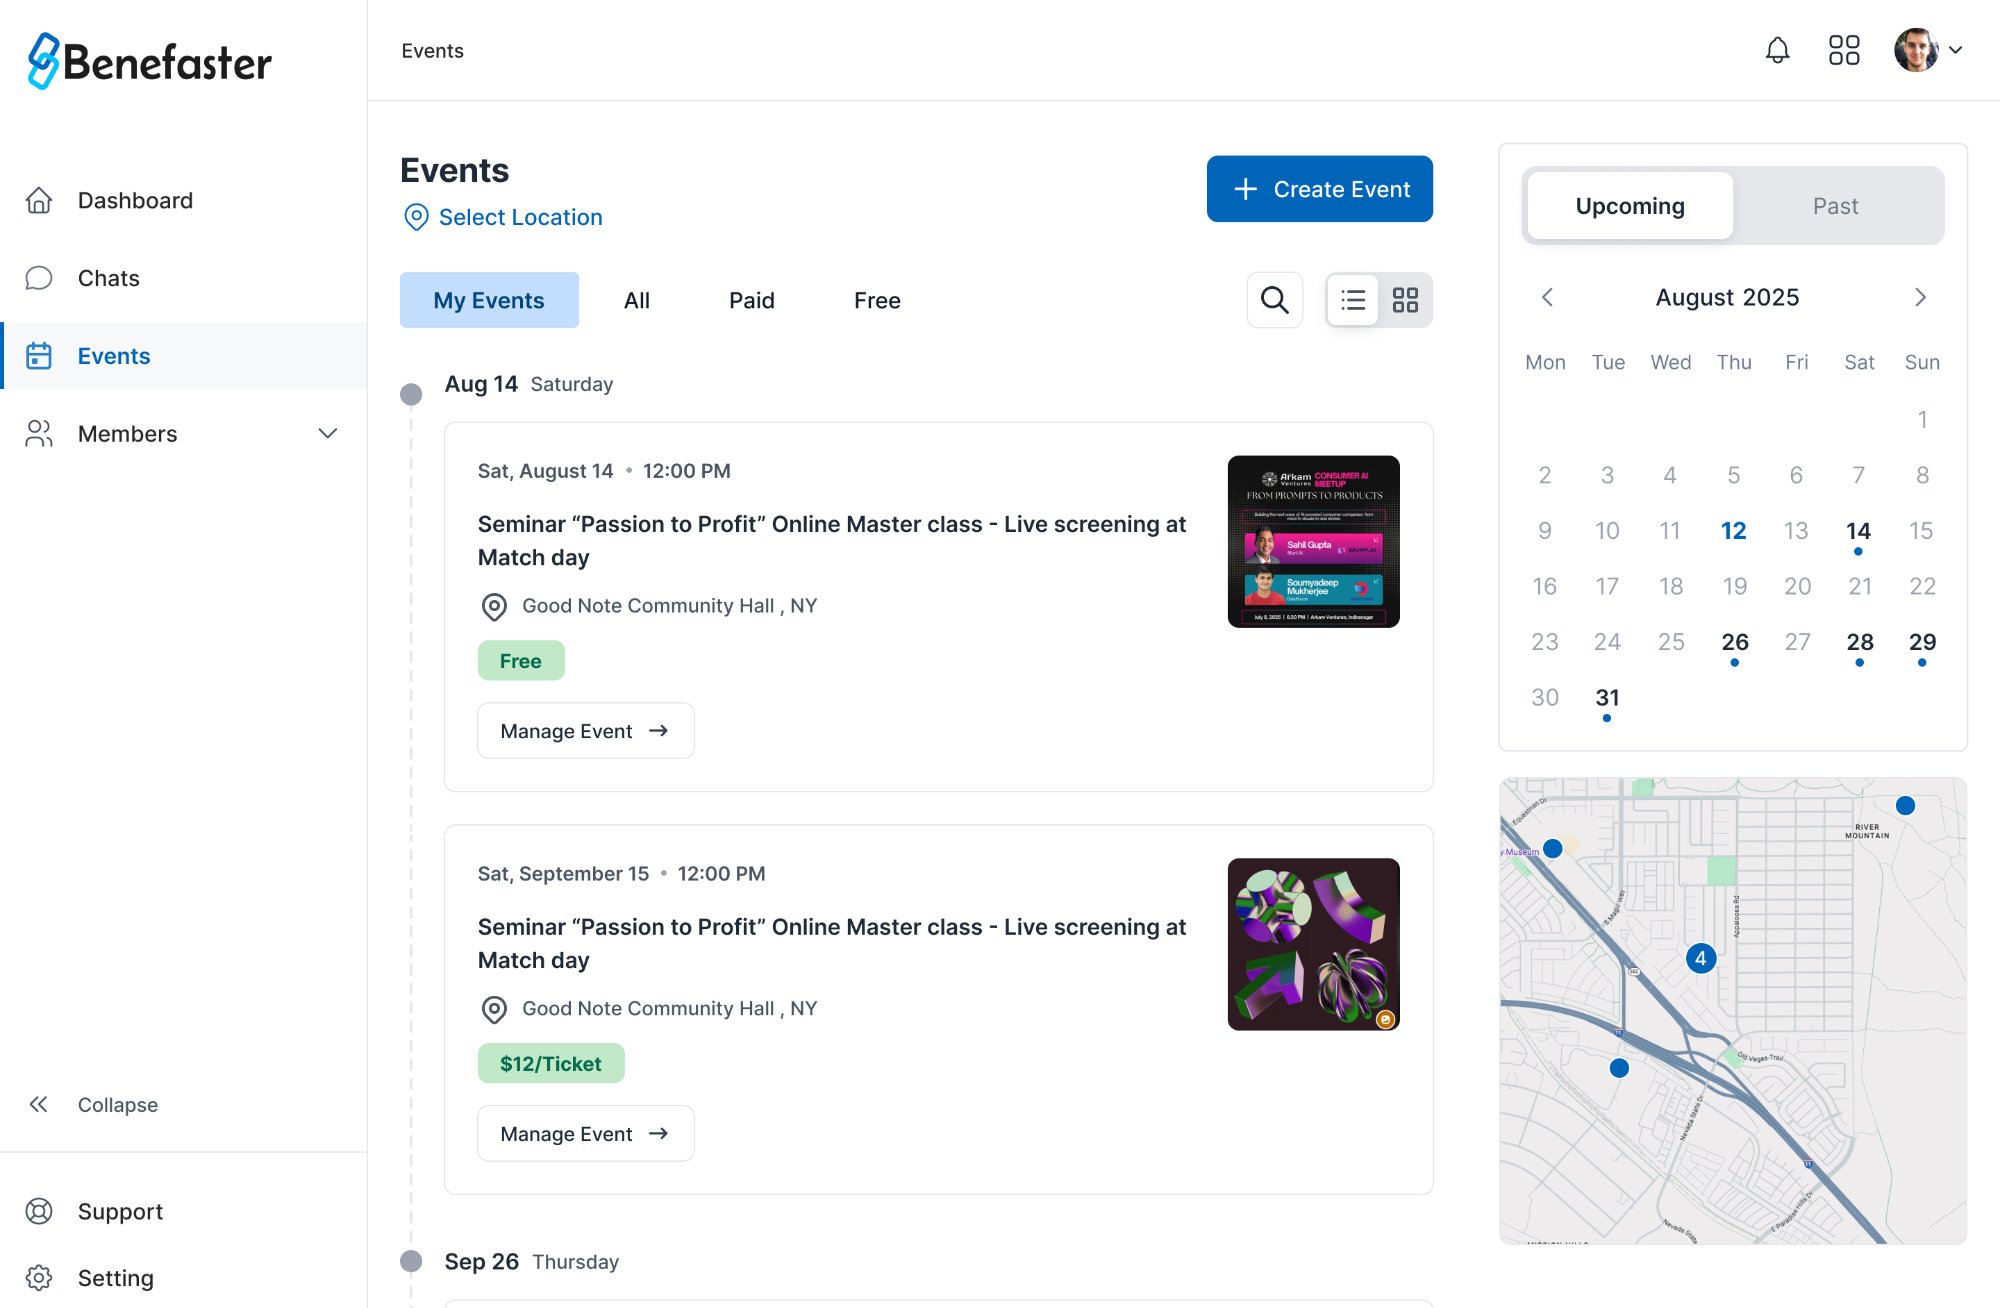Open the Arkam meetup event thumbnail
Image resolution: width=2000 pixels, height=1308 pixels.
[1313, 541]
